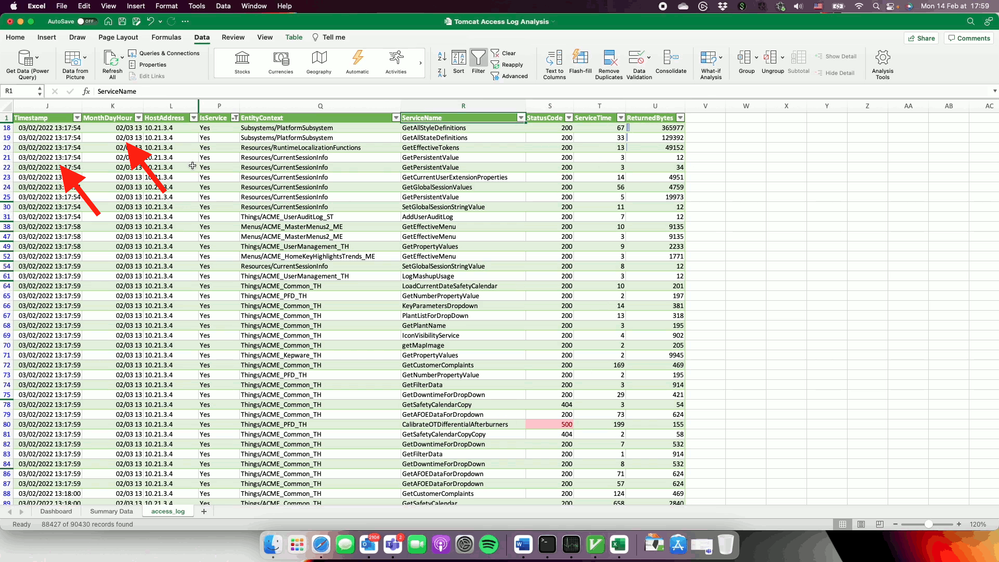Open Spotify from the Dock
The image size is (999, 562).
(489, 544)
